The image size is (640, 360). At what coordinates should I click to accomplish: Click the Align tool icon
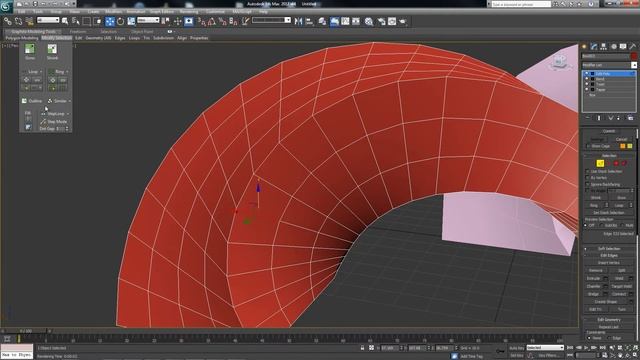[x=309, y=21]
